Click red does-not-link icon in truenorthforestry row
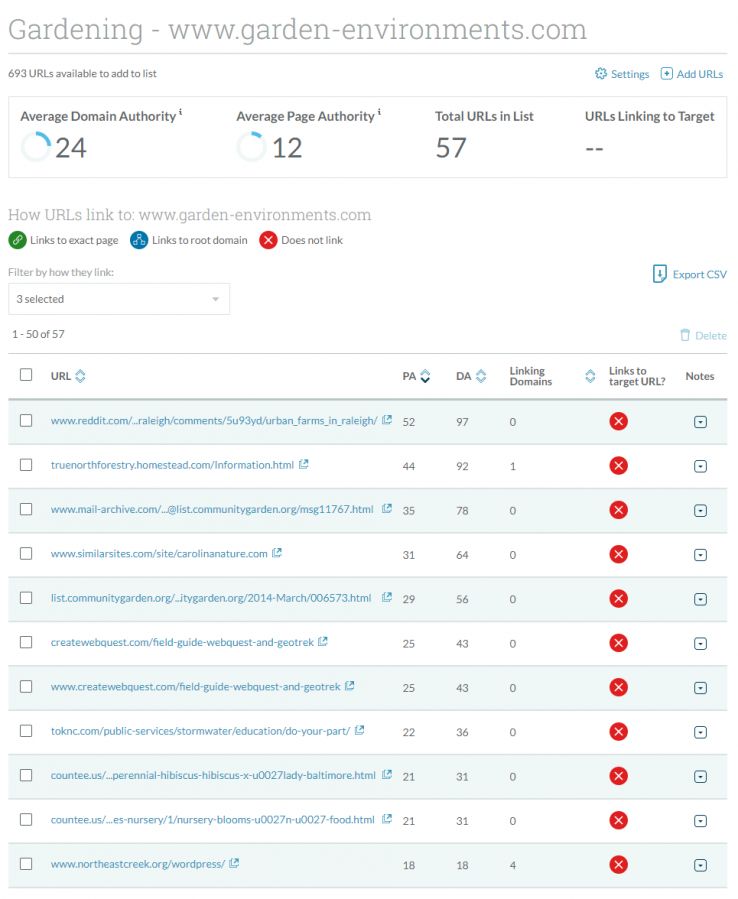Viewport: 738px width, 899px height. (618, 465)
